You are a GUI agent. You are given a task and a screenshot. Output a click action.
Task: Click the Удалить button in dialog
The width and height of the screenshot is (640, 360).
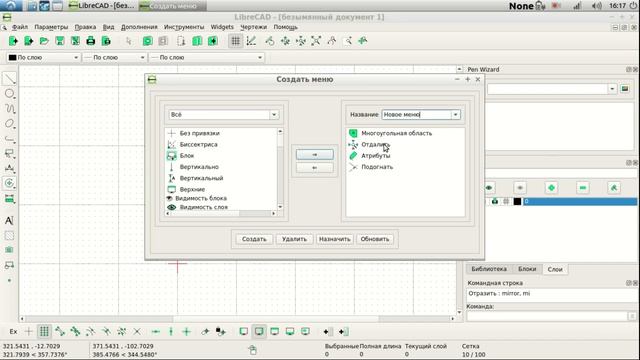tap(294, 239)
